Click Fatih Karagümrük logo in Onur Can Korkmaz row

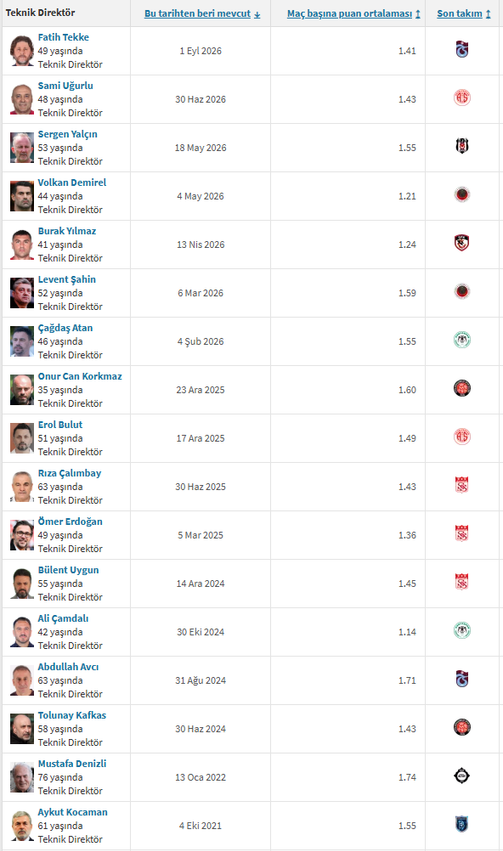coord(462,389)
